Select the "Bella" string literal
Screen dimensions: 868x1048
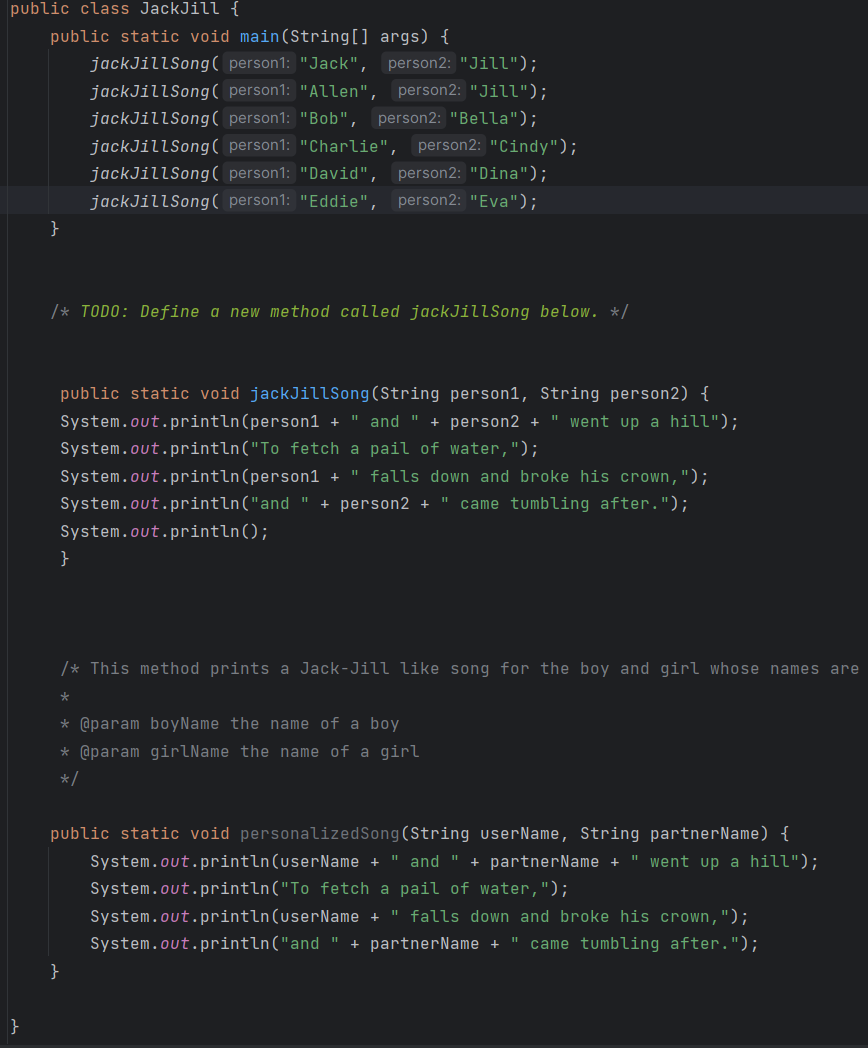pos(482,117)
